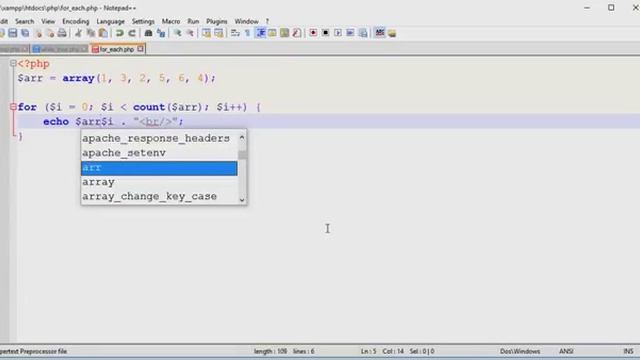Pick highlighted 'arr' autocomplete suggestion
This screenshot has width=640, height=360.
click(x=159, y=168)
